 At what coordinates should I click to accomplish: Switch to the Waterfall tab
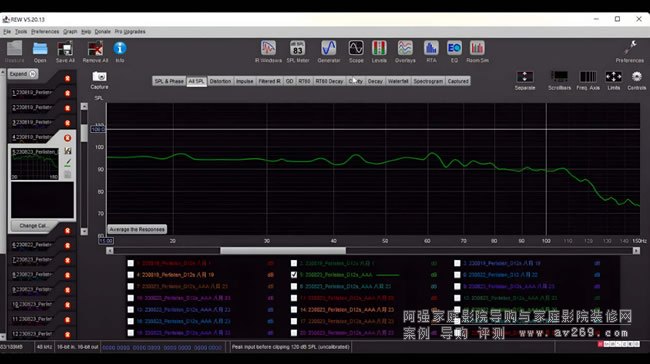pos(398,81)
